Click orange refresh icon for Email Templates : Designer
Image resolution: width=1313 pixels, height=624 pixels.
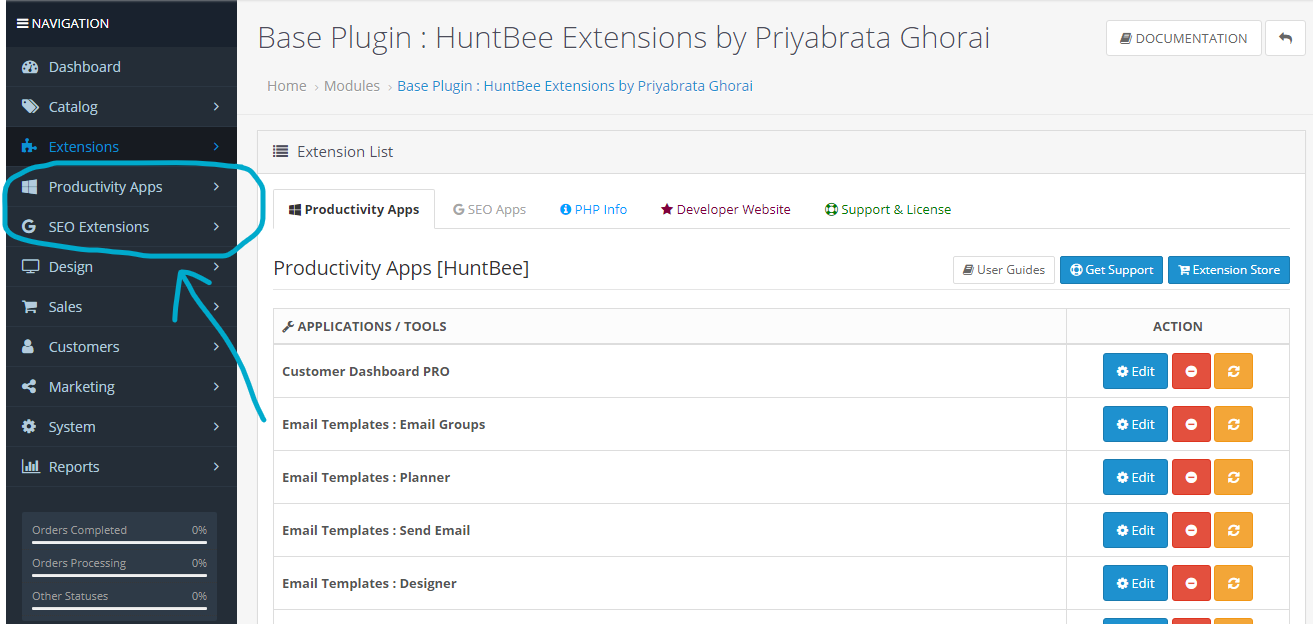1233,583
